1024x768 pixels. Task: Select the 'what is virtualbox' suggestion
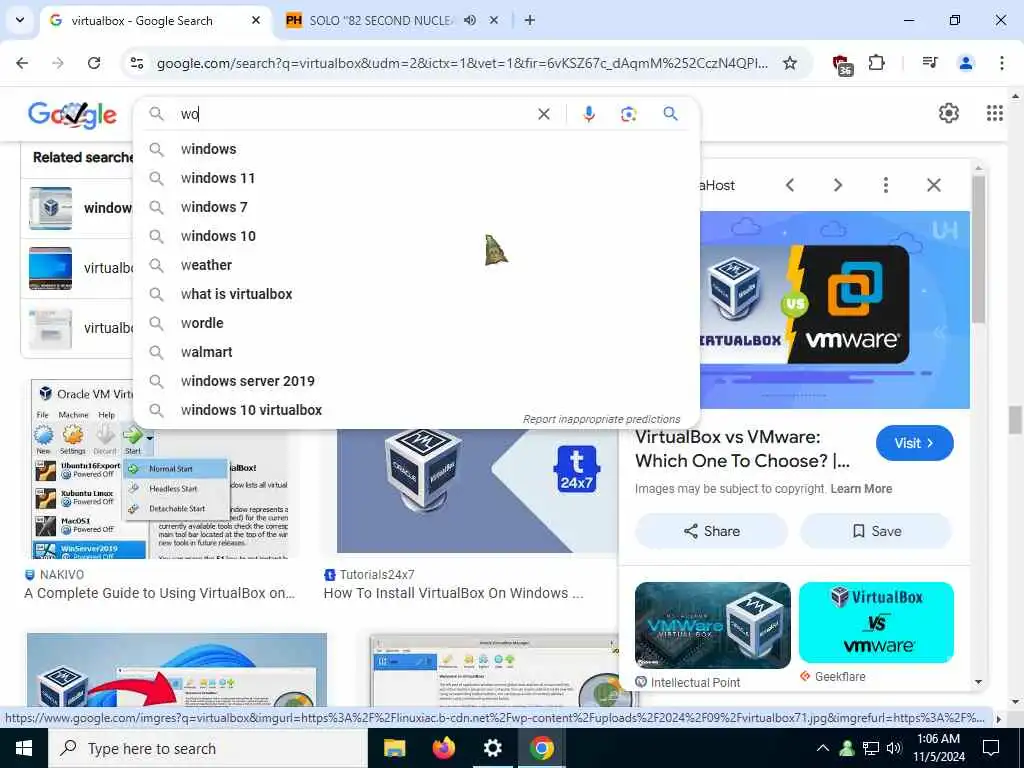417,294
